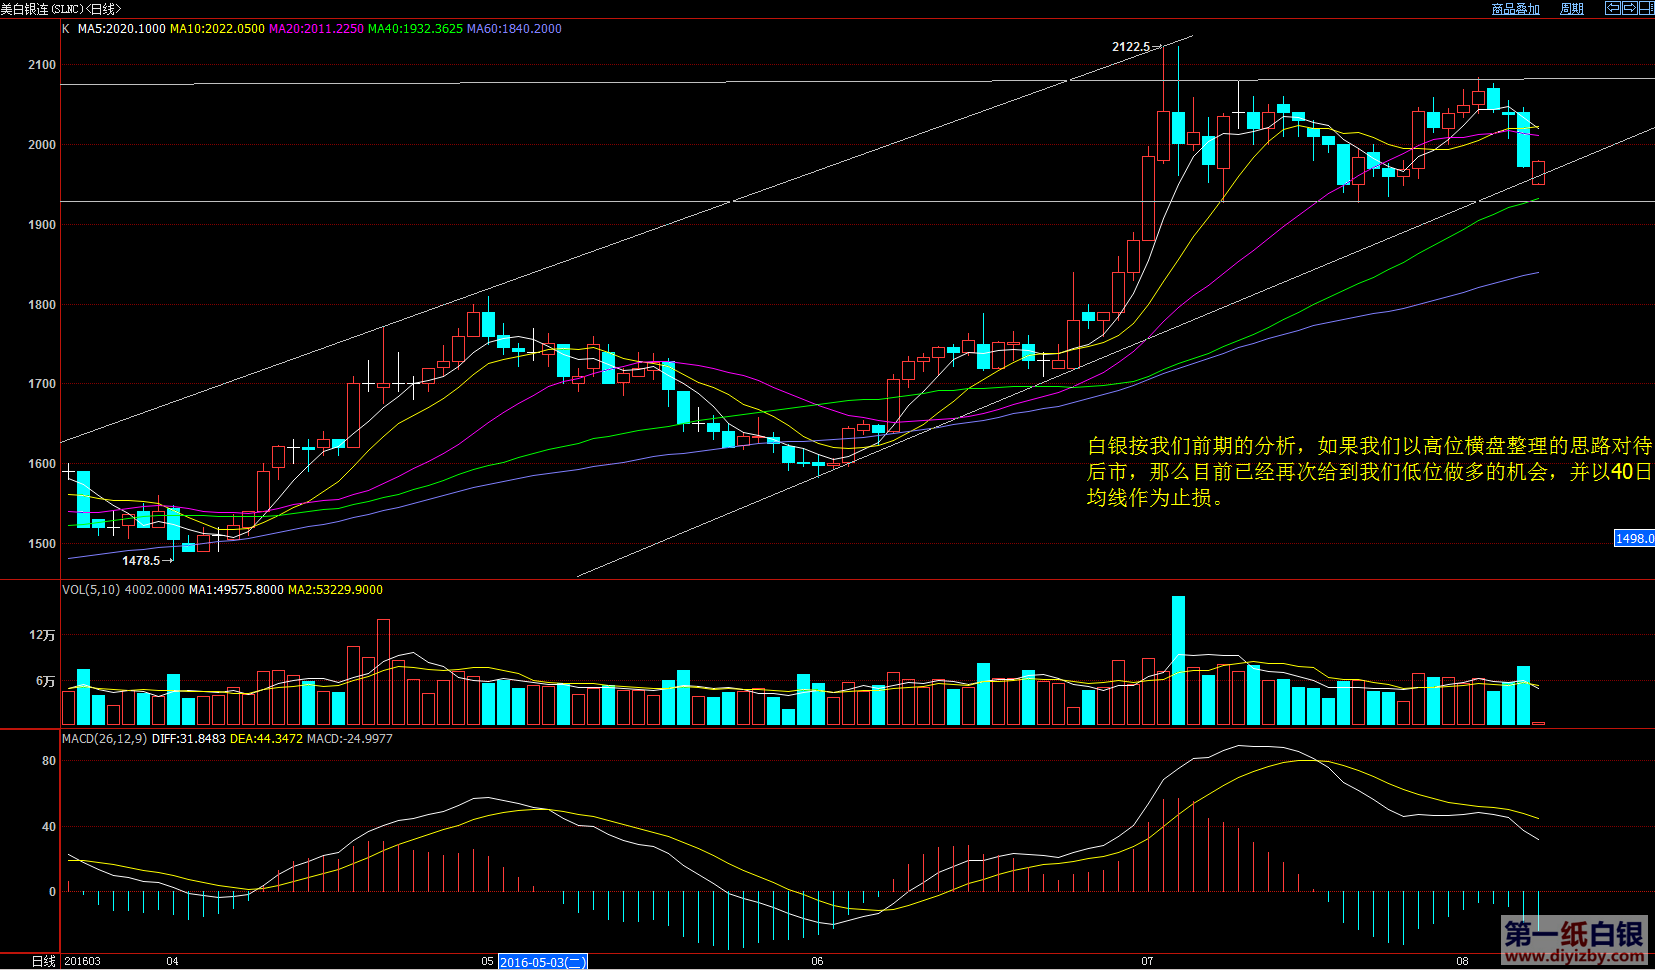The height and width of the screenshot is (970, 1655).
Task: Click the left arrow navigation icon
Action: (1612, 8)
